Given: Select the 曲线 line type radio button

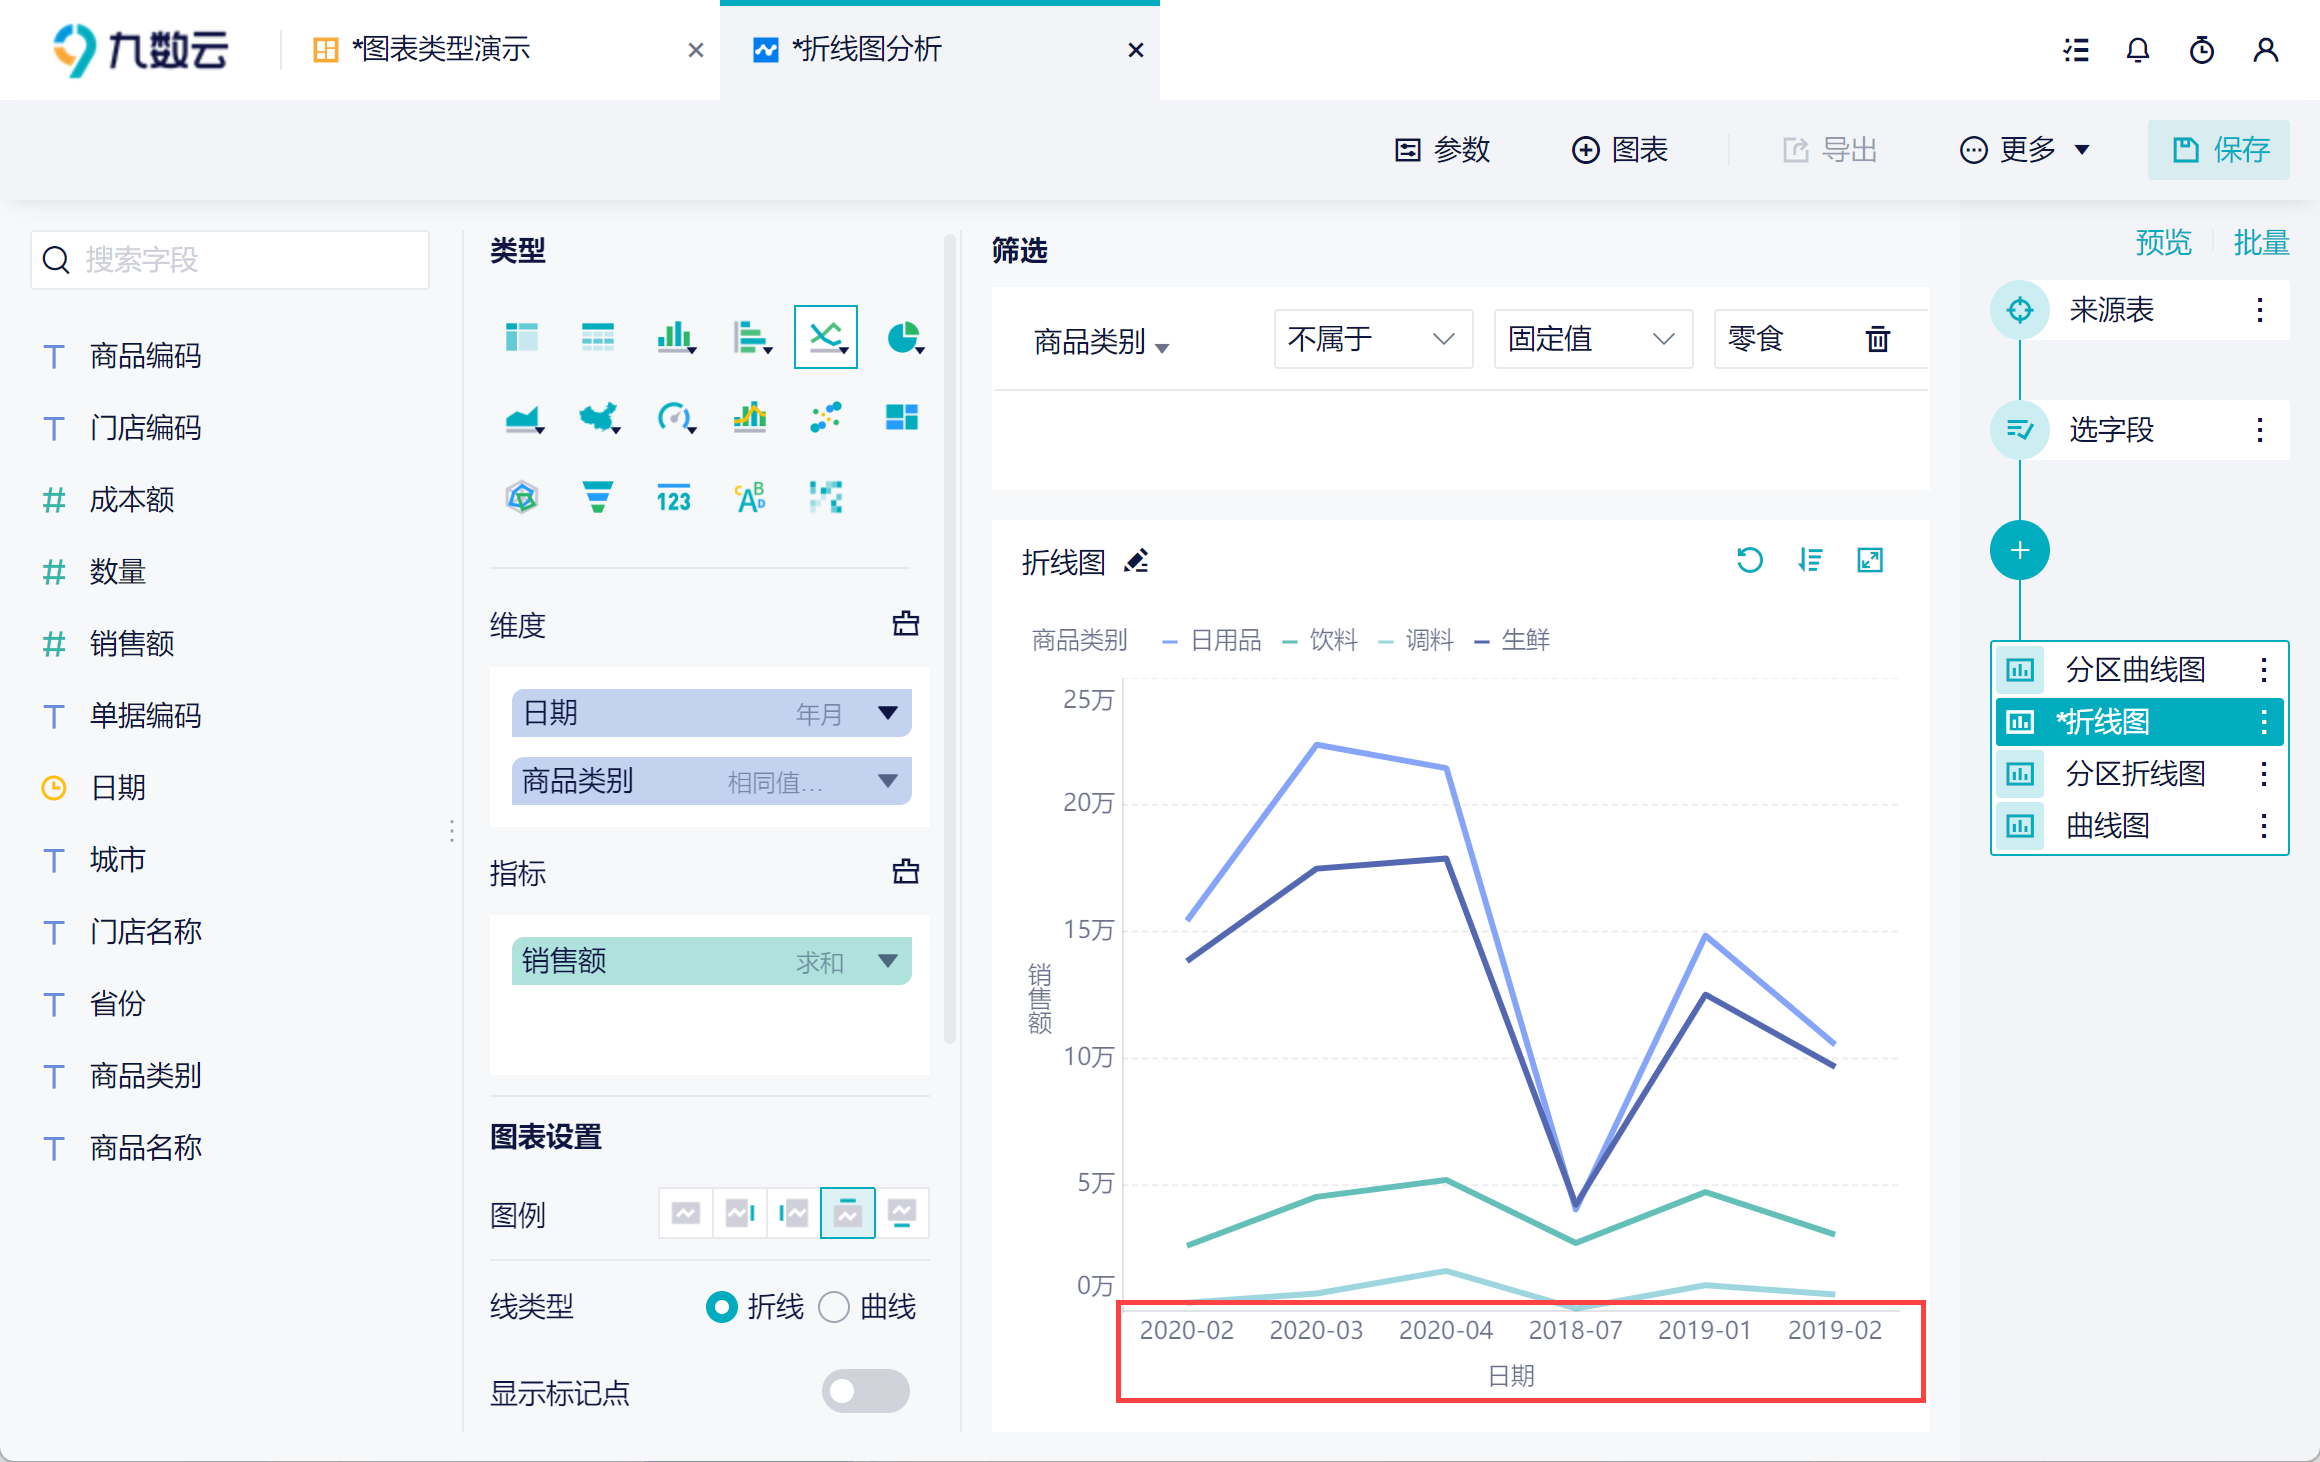Looking at the screenshot, I should click(834, 1307).
